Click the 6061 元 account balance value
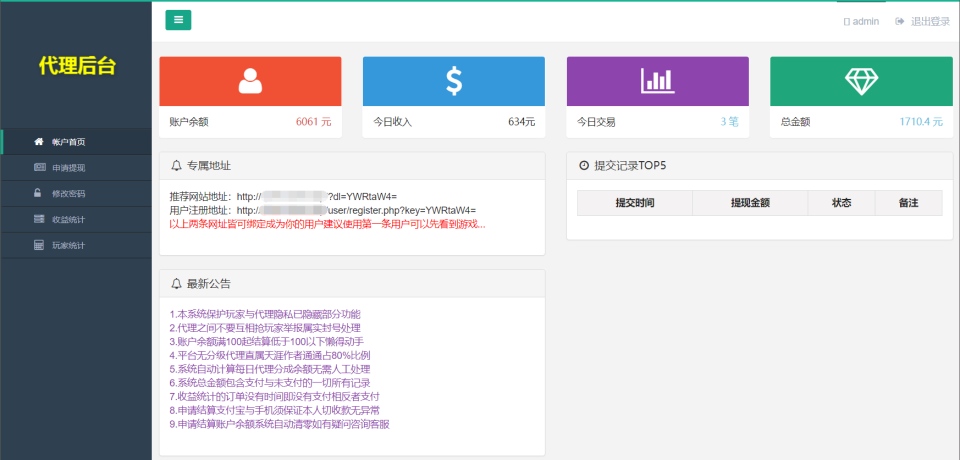The width and height of the screenshot is (960, 460). [313, 122]
